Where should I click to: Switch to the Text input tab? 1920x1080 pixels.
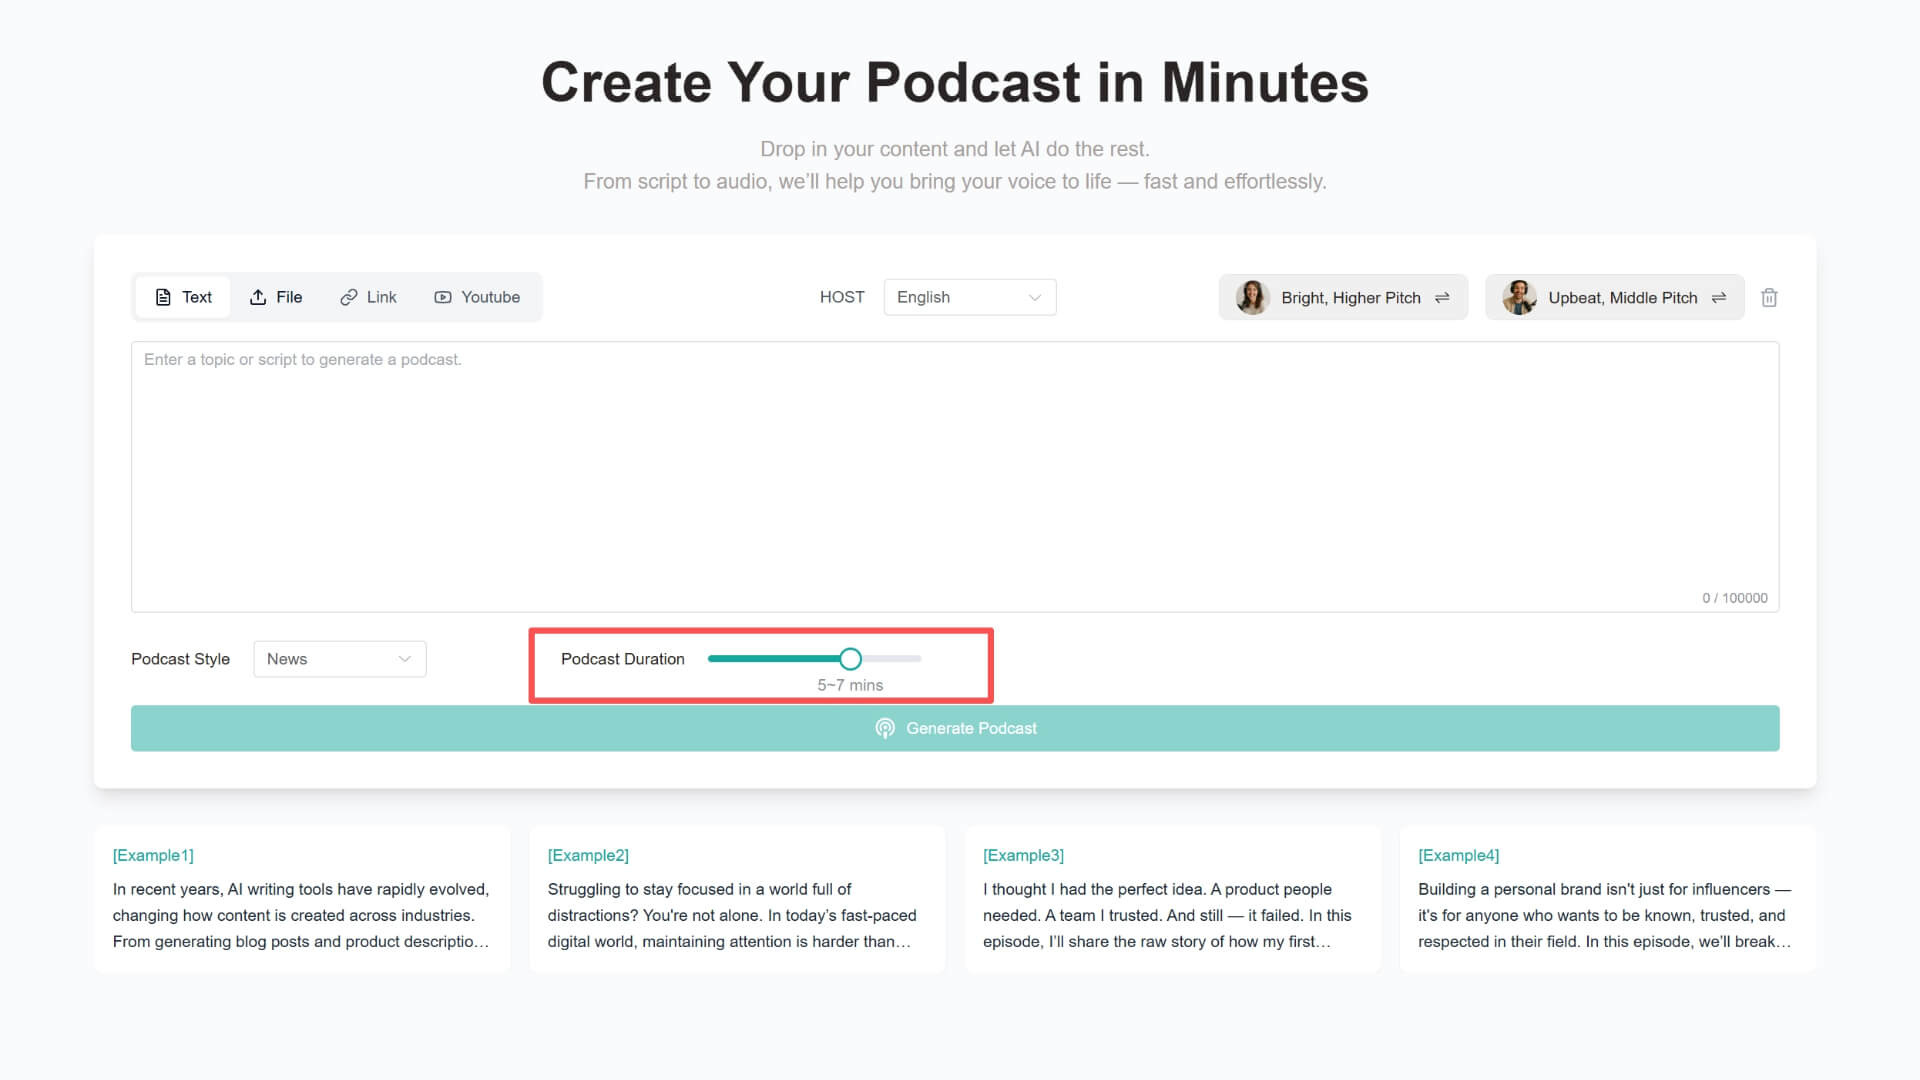[x=183, y=297]
